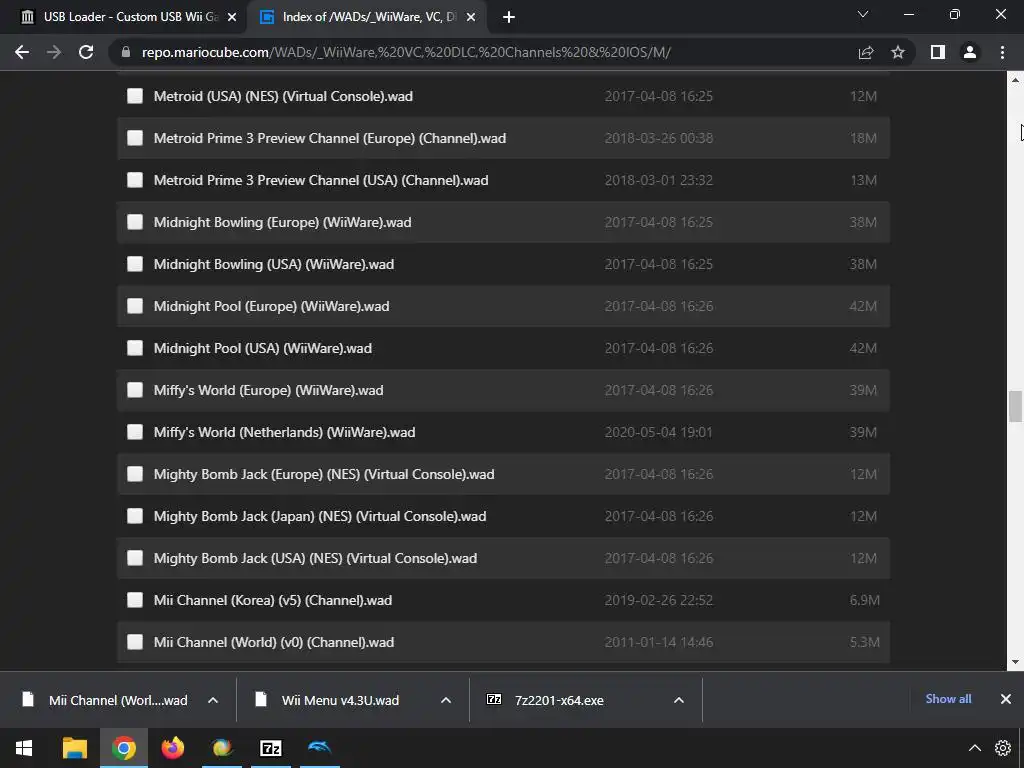Select Miffy's World (Netherlands) checkbox
The width and height of the screenshot is (1024, 768).
pyautogui.click(x=135, y=432)
